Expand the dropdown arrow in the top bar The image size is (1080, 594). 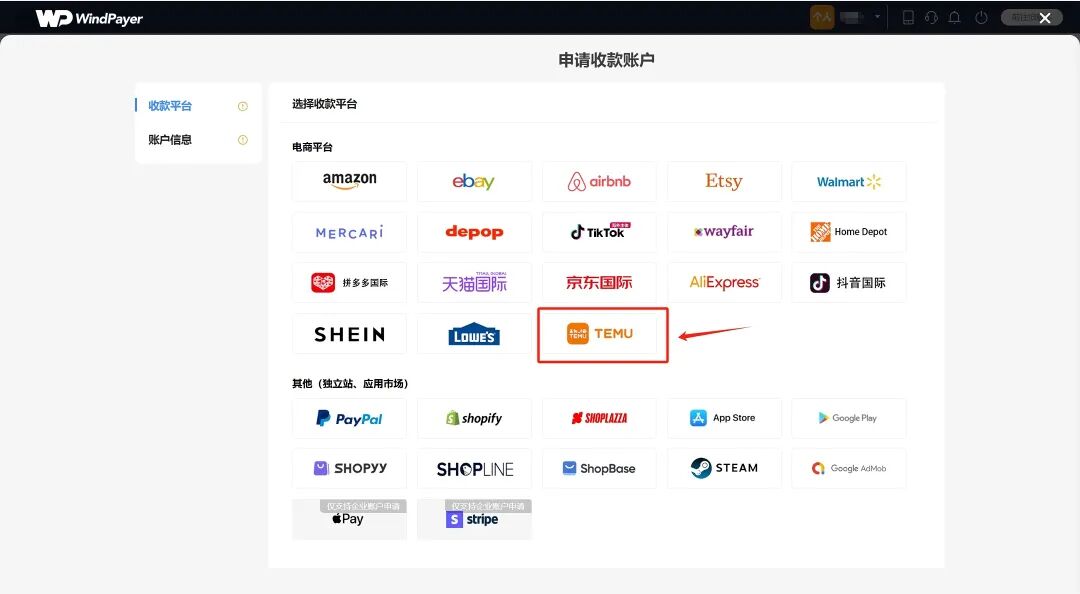point(877,17)
